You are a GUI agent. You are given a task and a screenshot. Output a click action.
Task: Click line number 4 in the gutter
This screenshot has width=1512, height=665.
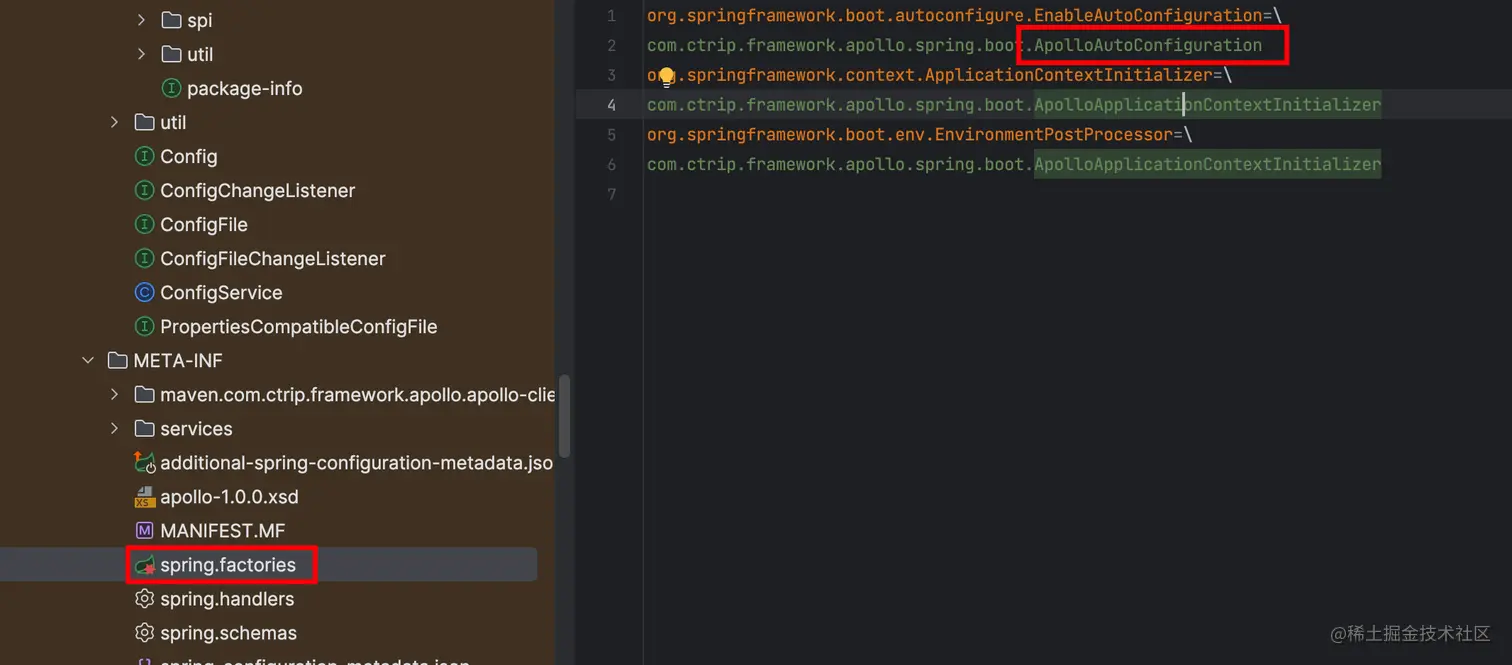tap(611, 105)
